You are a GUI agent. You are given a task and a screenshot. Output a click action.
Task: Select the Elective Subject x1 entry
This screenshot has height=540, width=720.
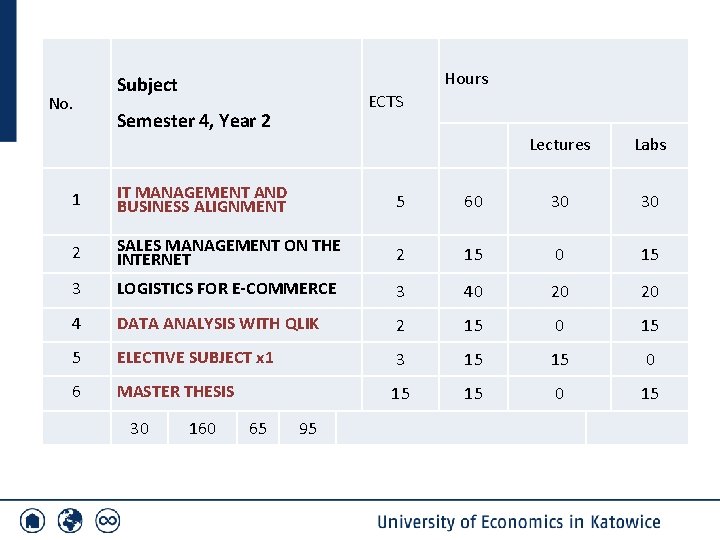point(195,358)
